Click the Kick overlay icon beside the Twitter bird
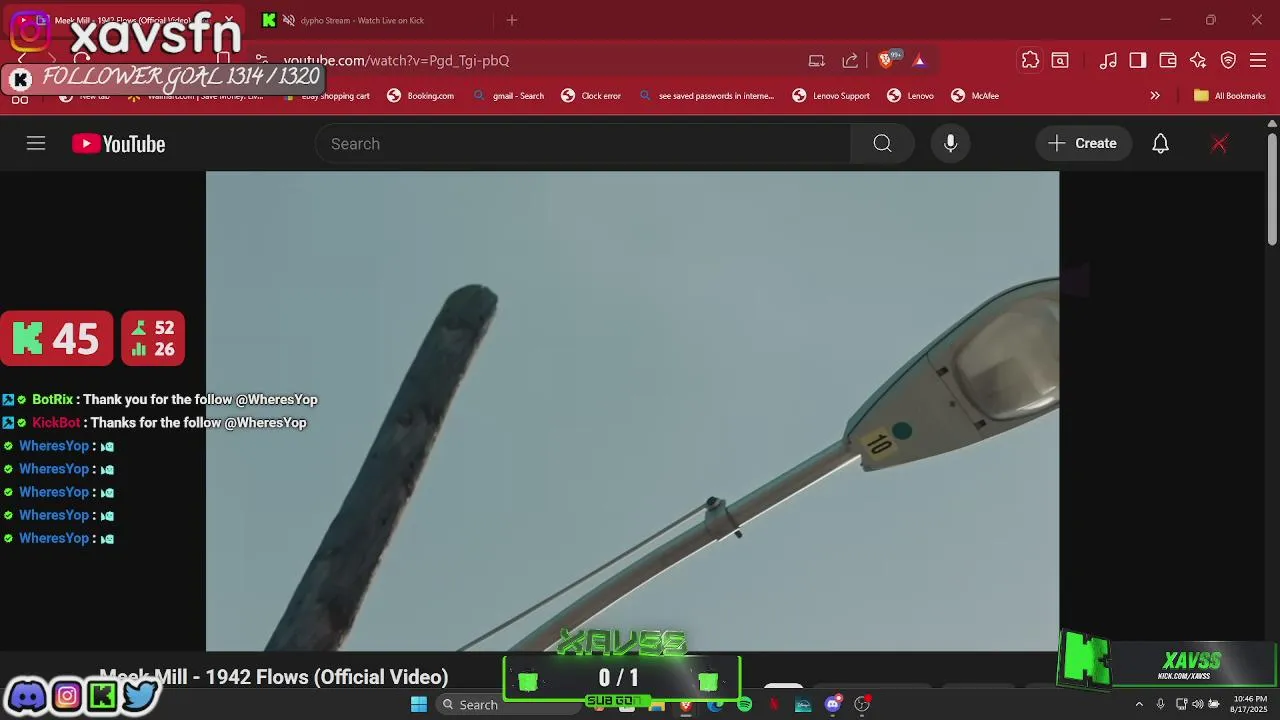This screenshot has width=1280, height=720. point(102,695)
